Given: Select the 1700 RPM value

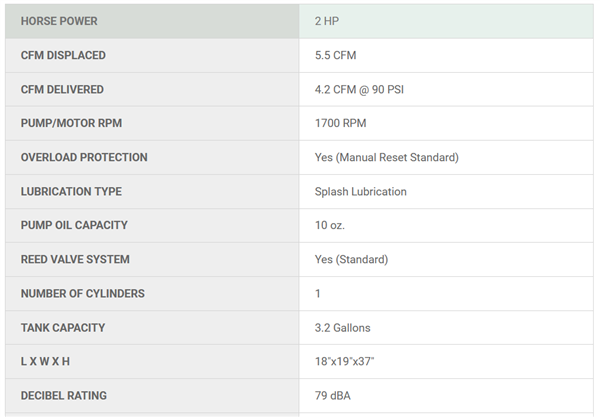Looking at the screenshot, I should pos(341,123).
